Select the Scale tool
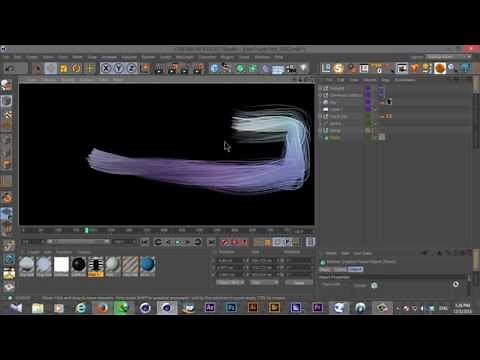Image resolution: width=480 pixels, height=360 pixels. tap(63, 69)
